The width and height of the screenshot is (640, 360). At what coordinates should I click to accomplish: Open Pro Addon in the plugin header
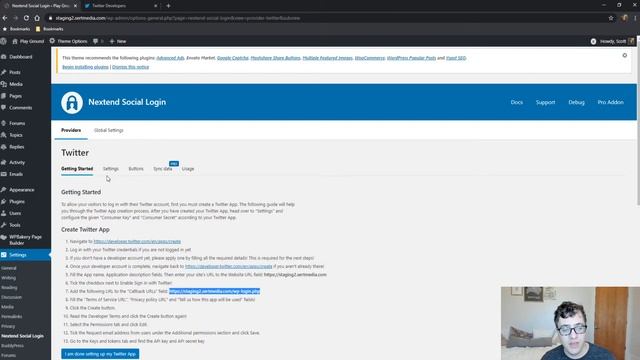[x=611, y=102]
